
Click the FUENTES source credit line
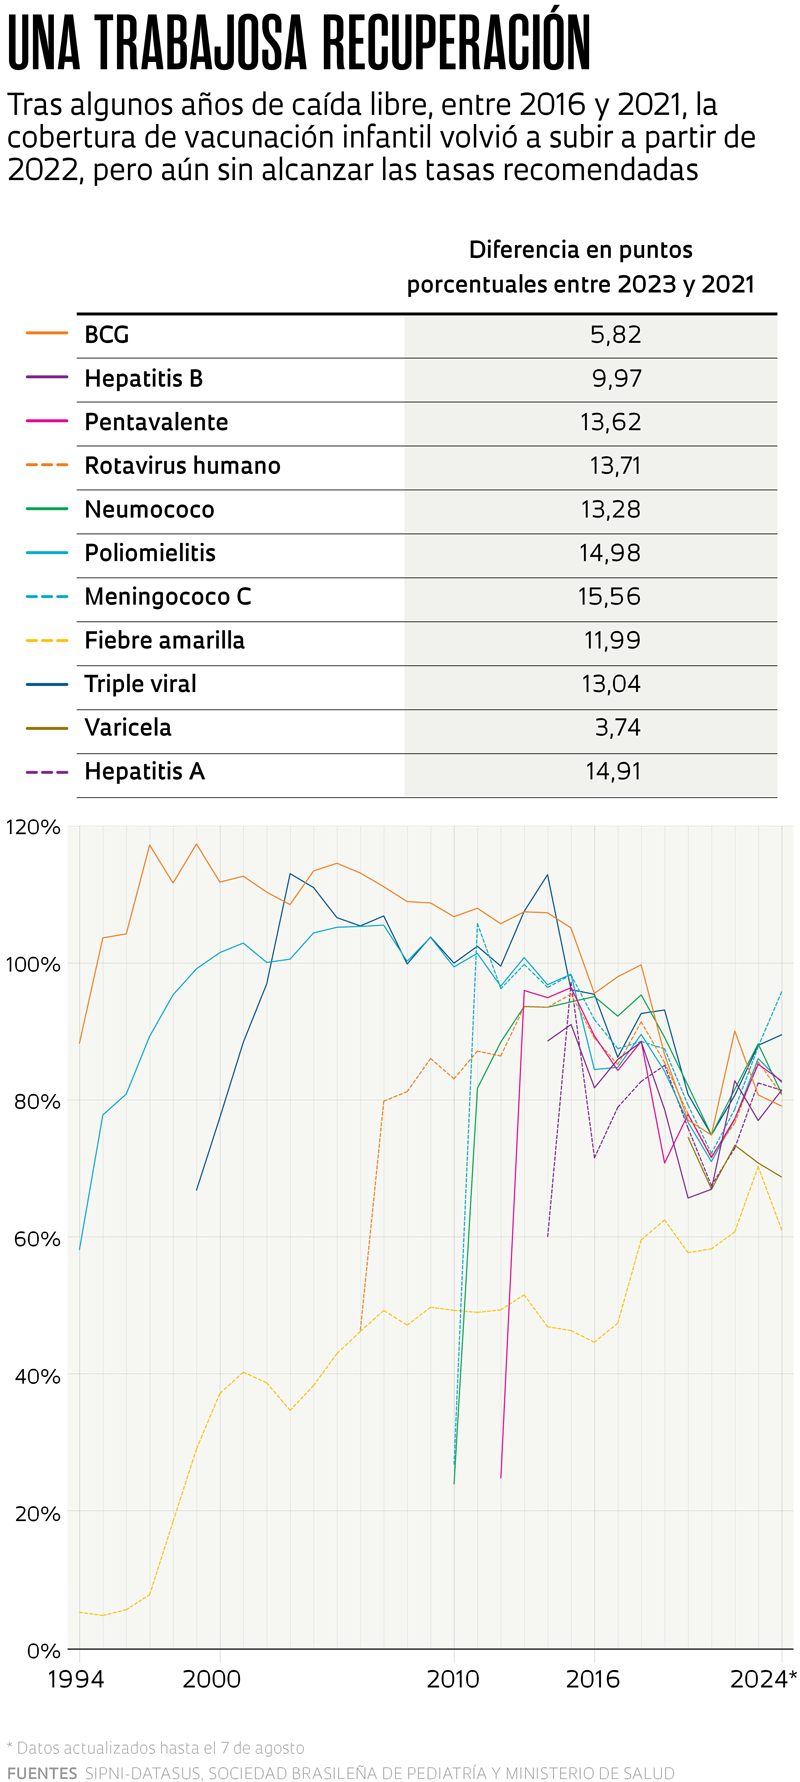pos(340,1773)
